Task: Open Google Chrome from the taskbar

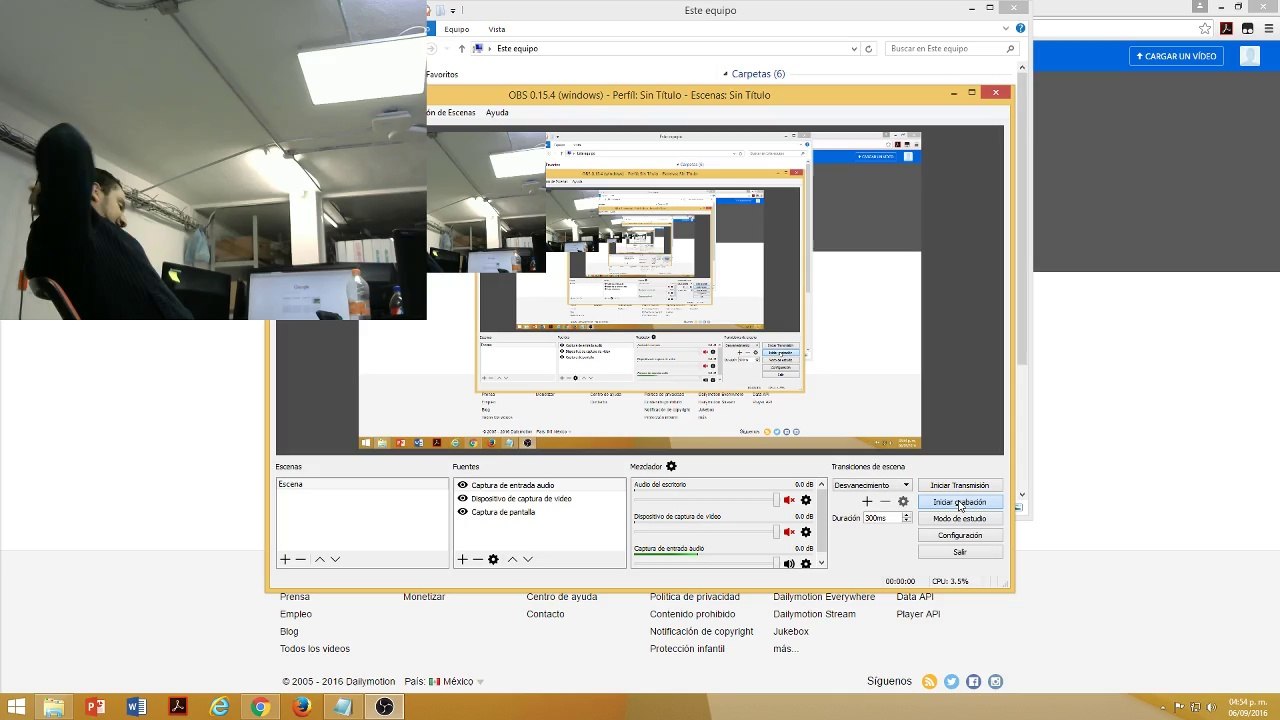Action: [x=260, y=707]
